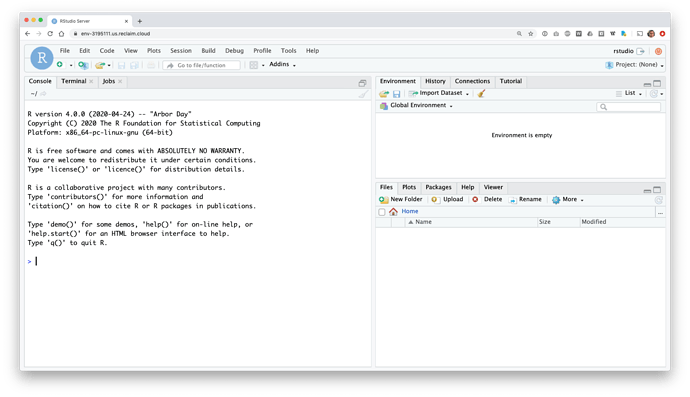Switch to the Environment tab
This screenshot has height=397, width=690.
point(398,81)
